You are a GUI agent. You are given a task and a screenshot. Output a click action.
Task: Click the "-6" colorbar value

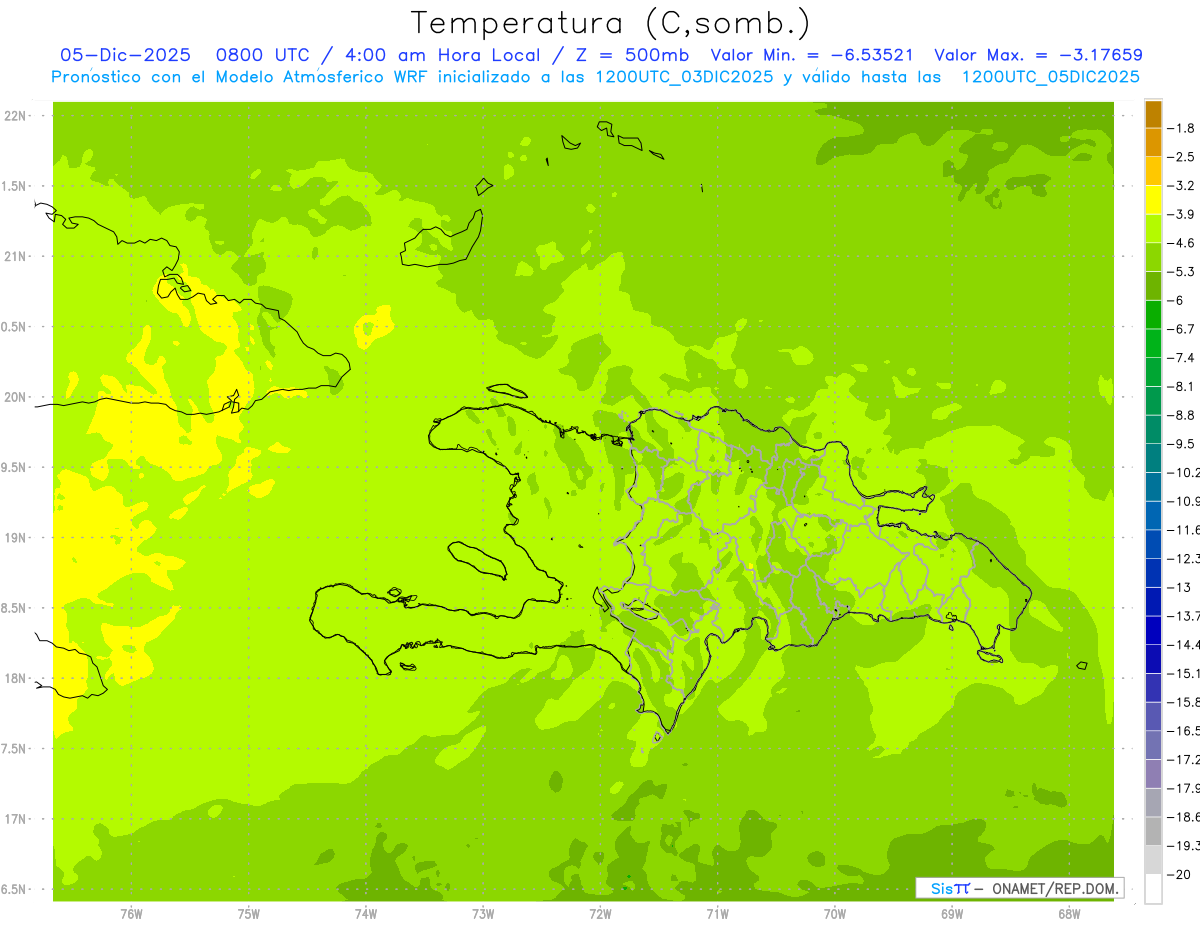pos(1177,300)
